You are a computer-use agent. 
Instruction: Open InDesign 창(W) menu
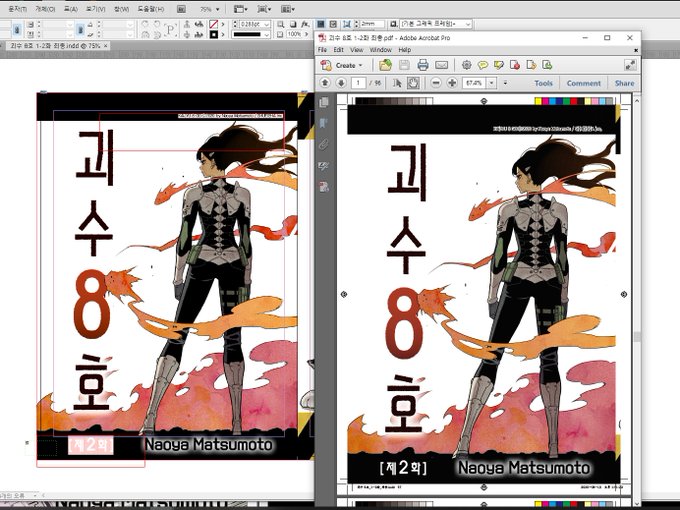pyautogui.click(x=121, y=9)
